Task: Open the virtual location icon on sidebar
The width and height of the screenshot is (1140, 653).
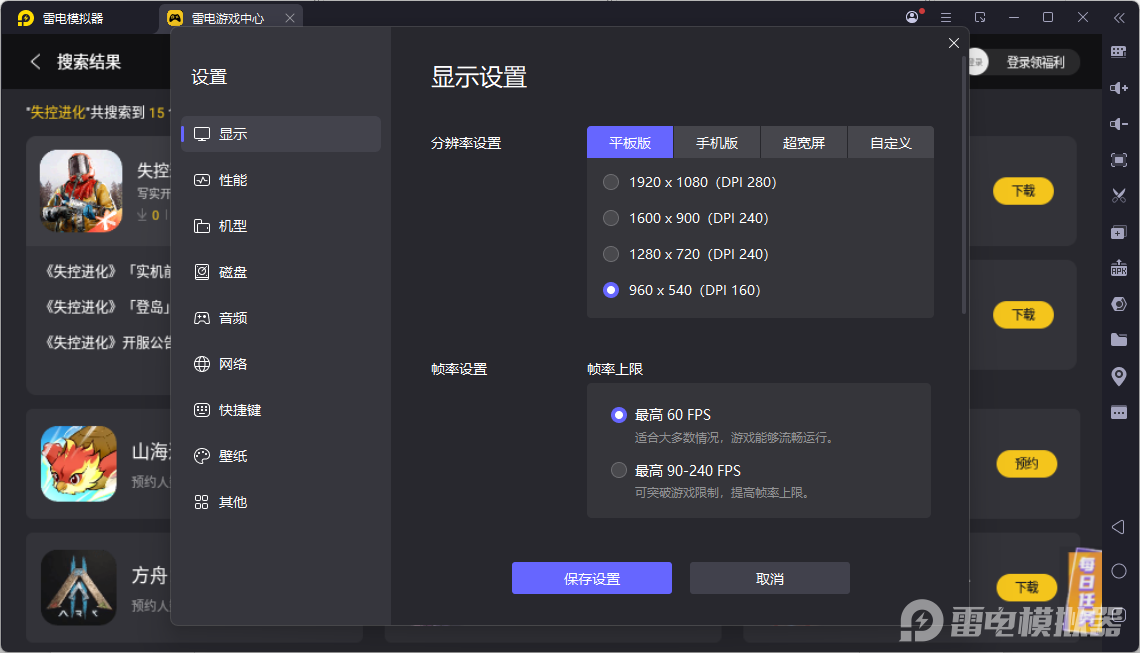Action: [1118, 375]
